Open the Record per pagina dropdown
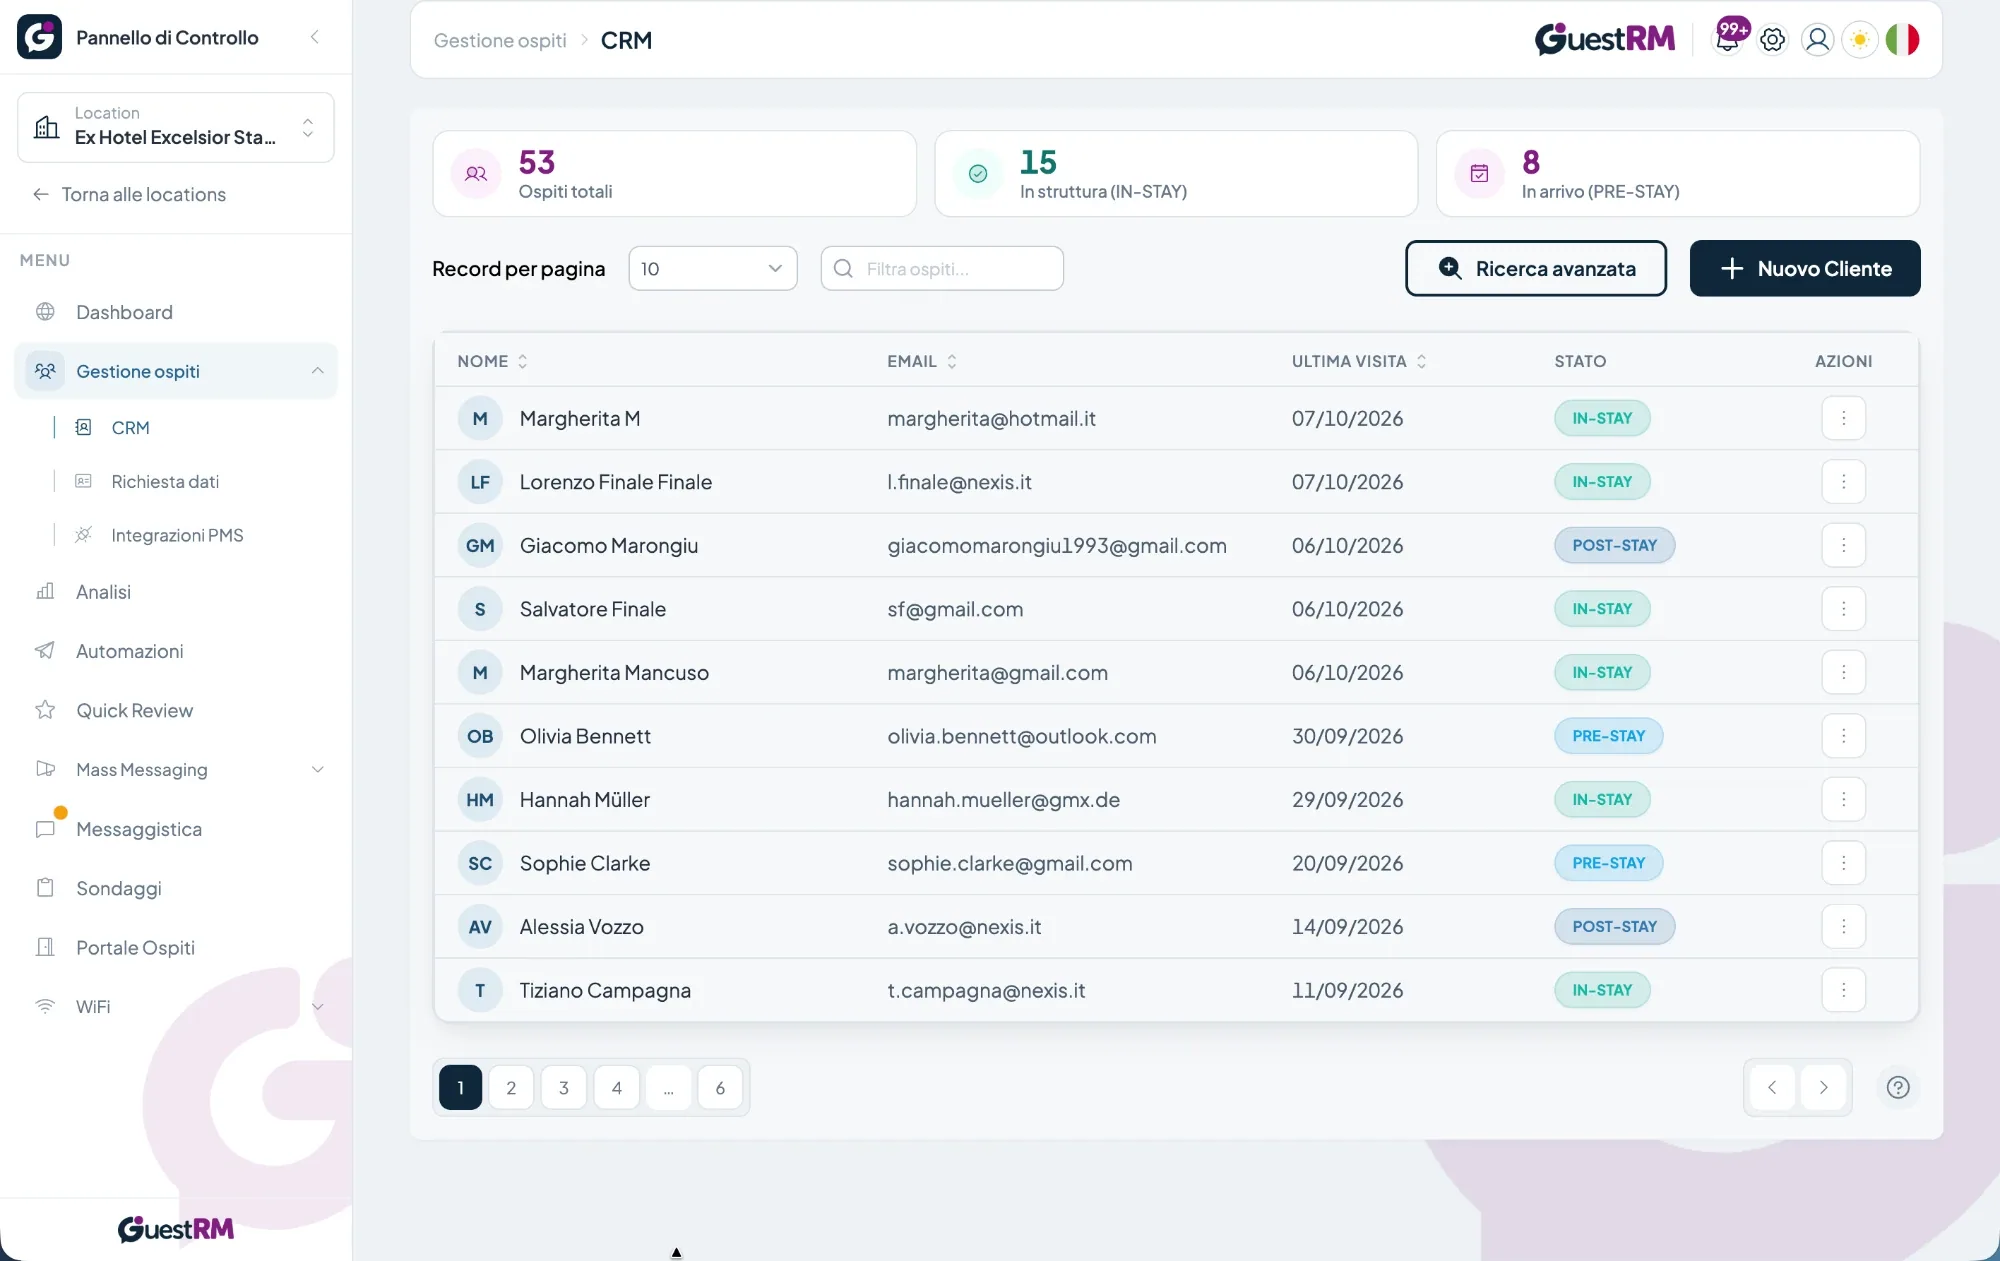This screenshot has width=2000, height=1261. [x=712, y=269]
